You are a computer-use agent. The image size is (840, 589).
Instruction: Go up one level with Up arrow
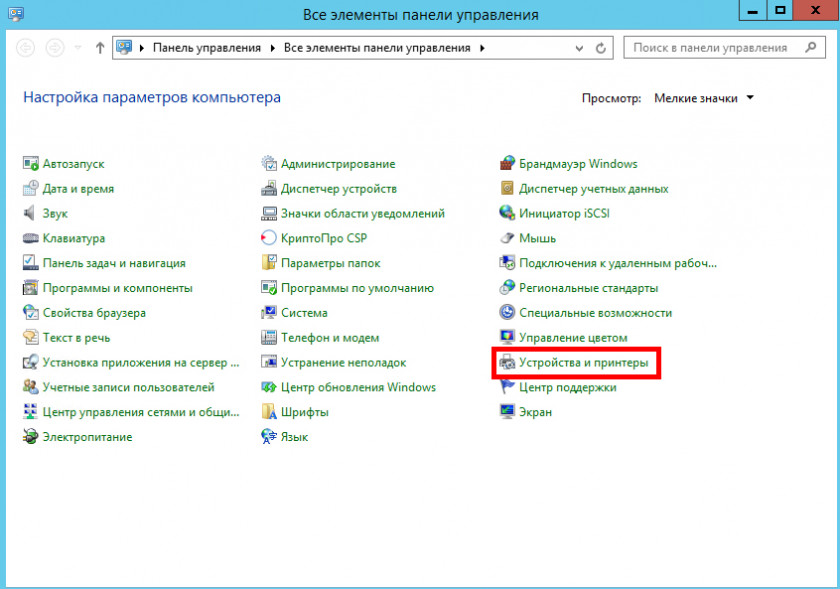point(99,47)
